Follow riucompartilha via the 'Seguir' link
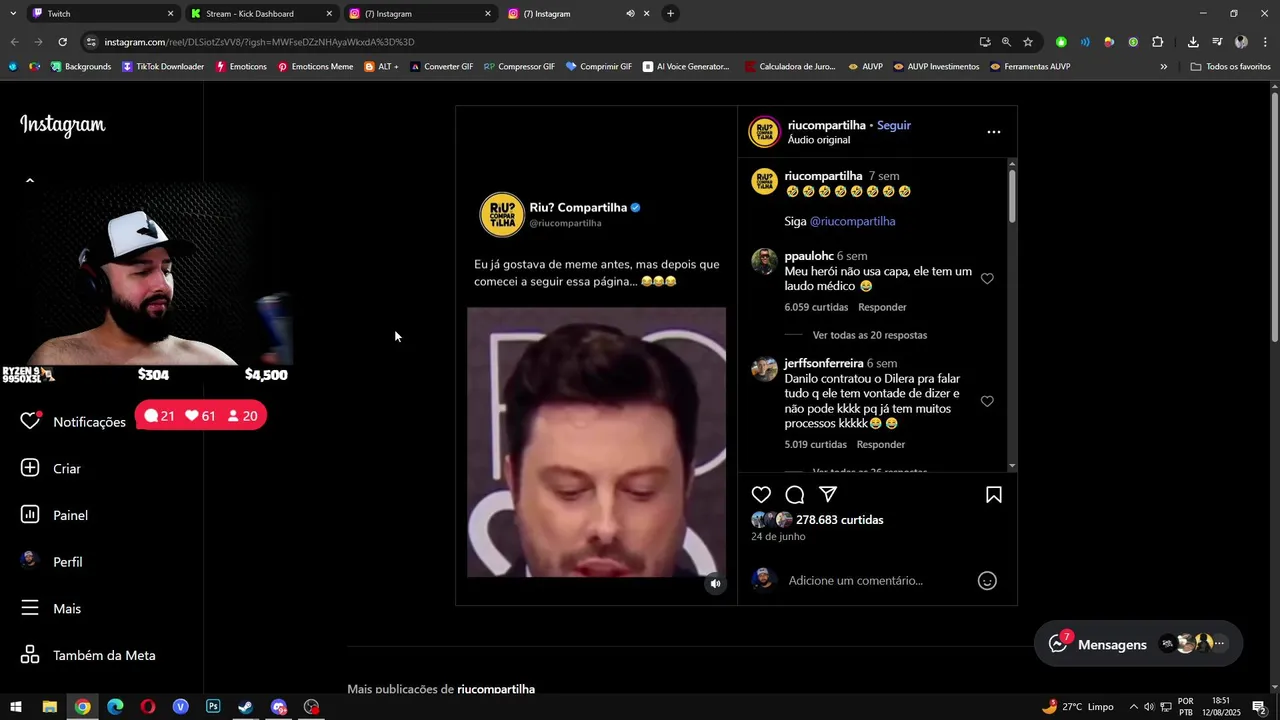This screenshot has height=720, width=1280. click(x=894, y=126)
